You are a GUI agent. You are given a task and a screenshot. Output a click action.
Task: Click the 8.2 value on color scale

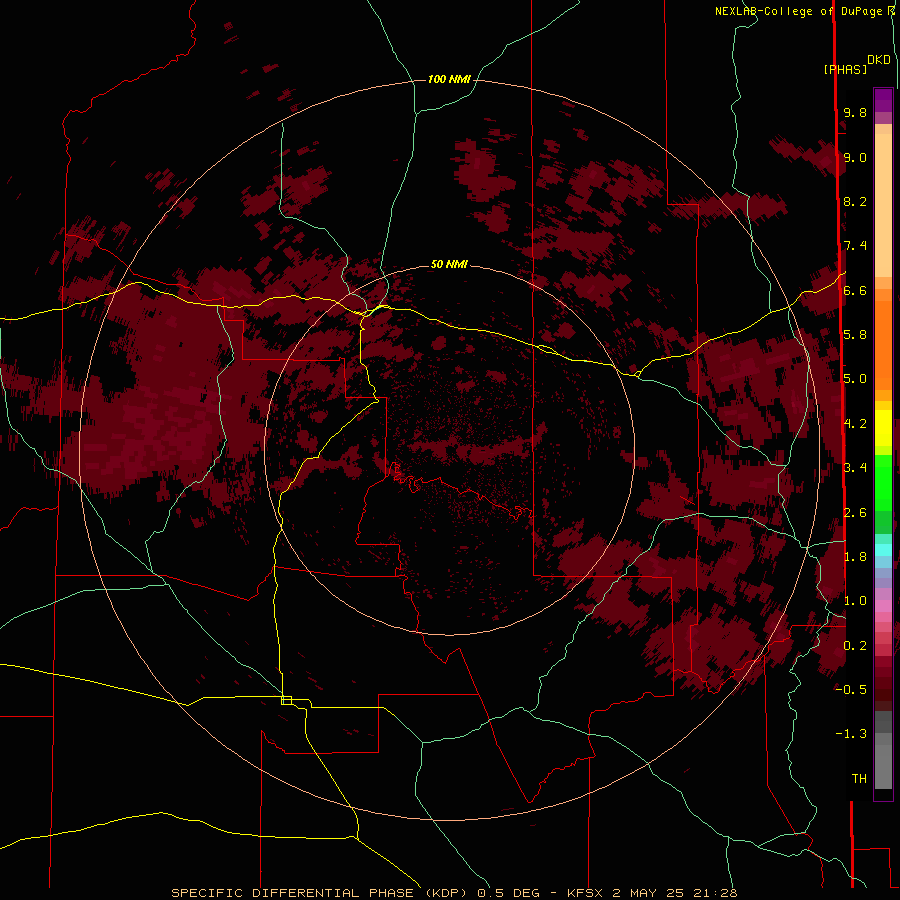[855, 201]
